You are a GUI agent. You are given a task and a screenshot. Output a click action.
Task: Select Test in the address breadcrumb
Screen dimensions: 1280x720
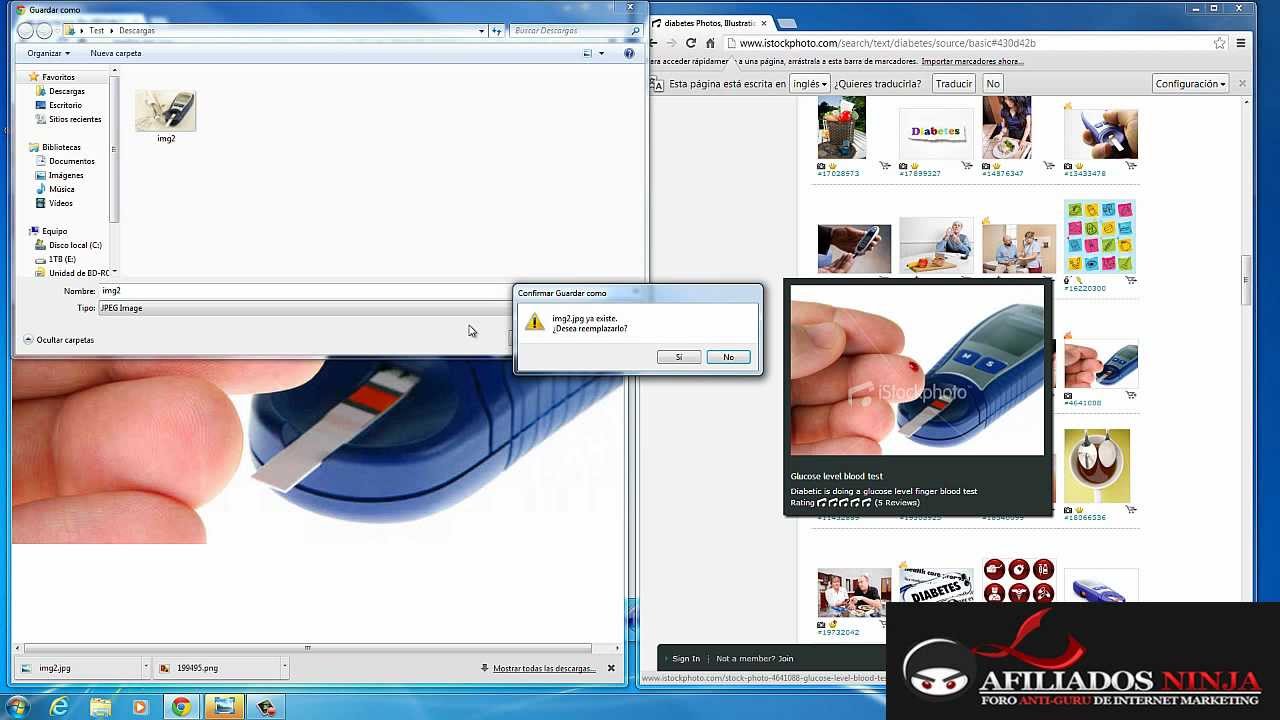(96, 31)
